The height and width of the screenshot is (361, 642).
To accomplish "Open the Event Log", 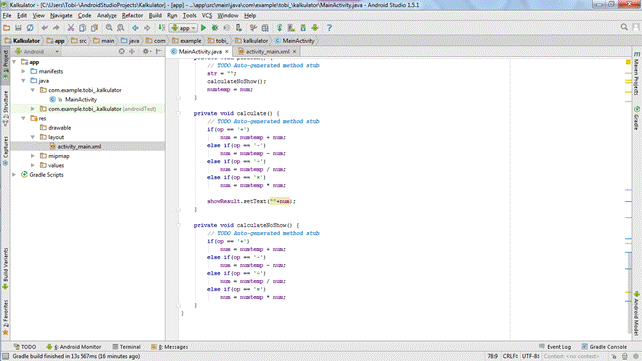I will pyautogui.click(x=555, y=347).
